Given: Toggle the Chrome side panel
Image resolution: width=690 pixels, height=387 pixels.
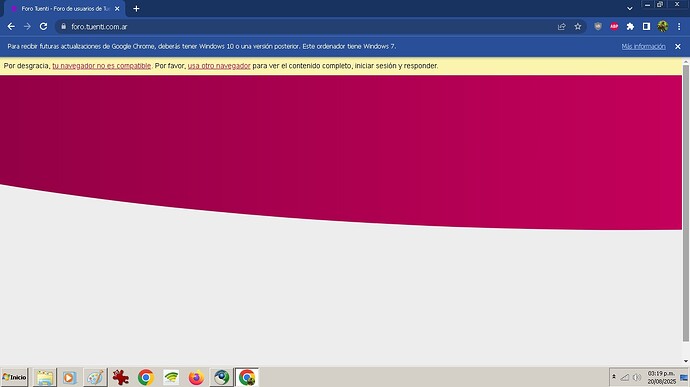Looking at the screenshot, I should pyautogui.click(x=646, y=26).
